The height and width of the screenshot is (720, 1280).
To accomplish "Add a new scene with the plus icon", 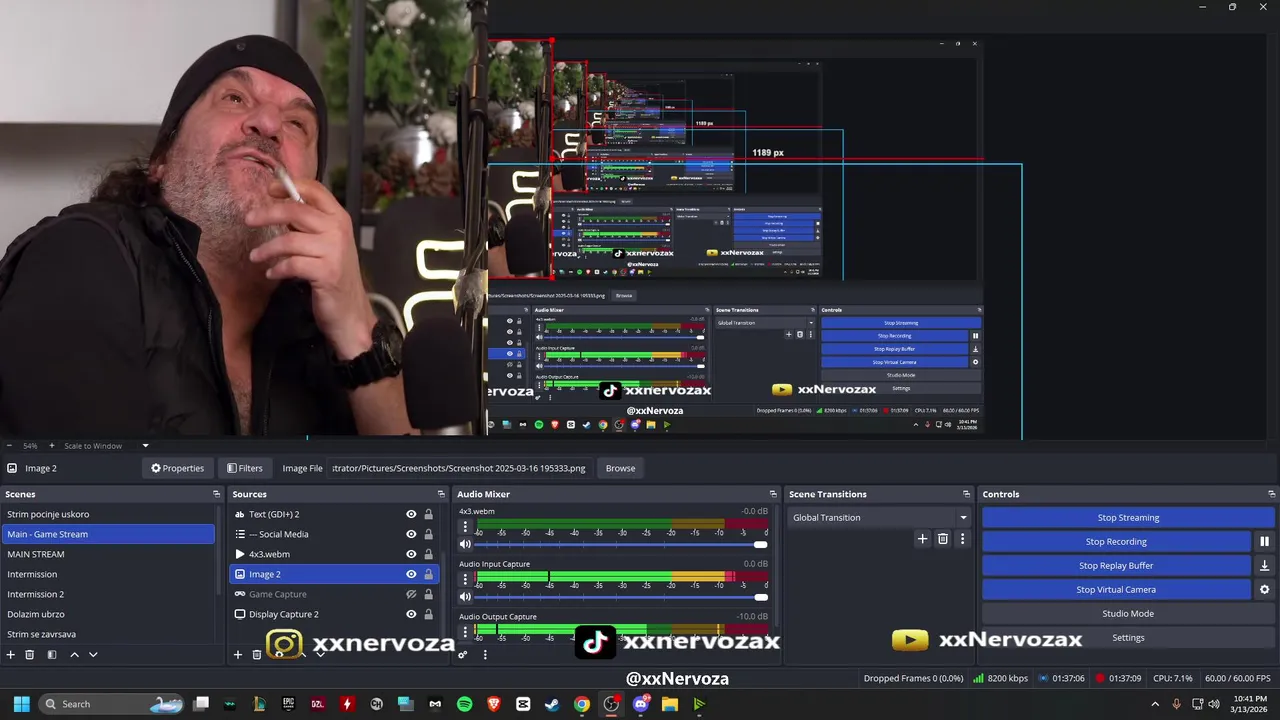I will (10, 654).
